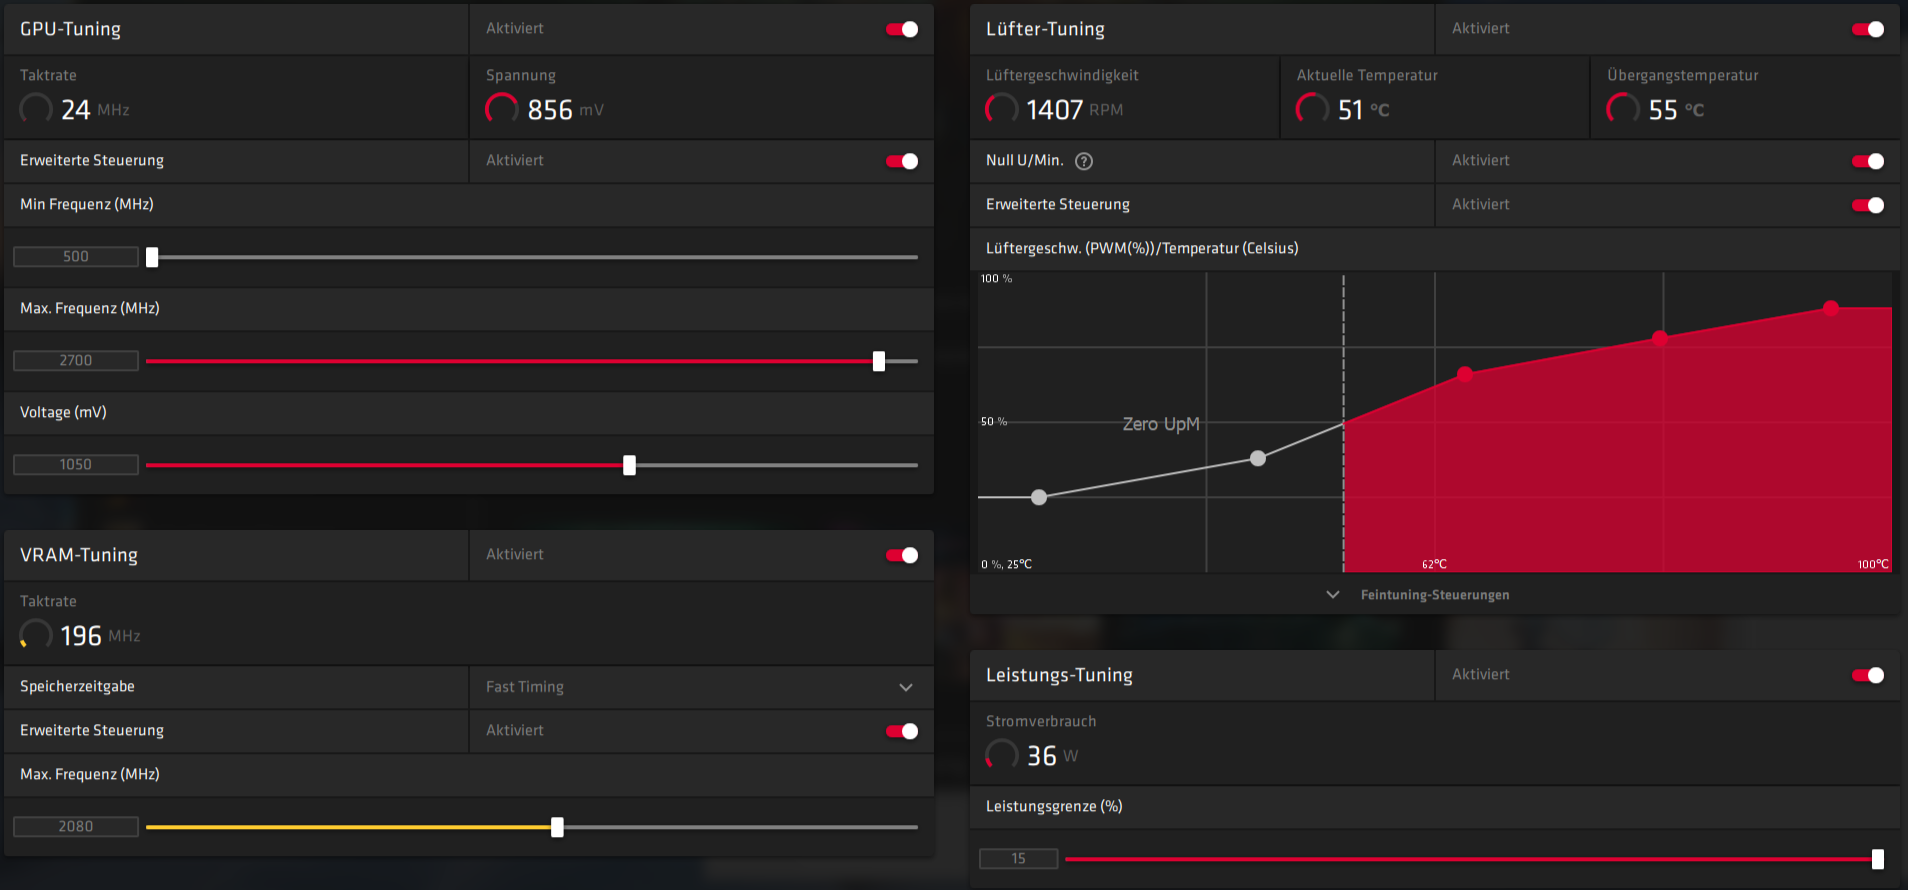Click the 856 mV voltage reading

coord(566,110)
